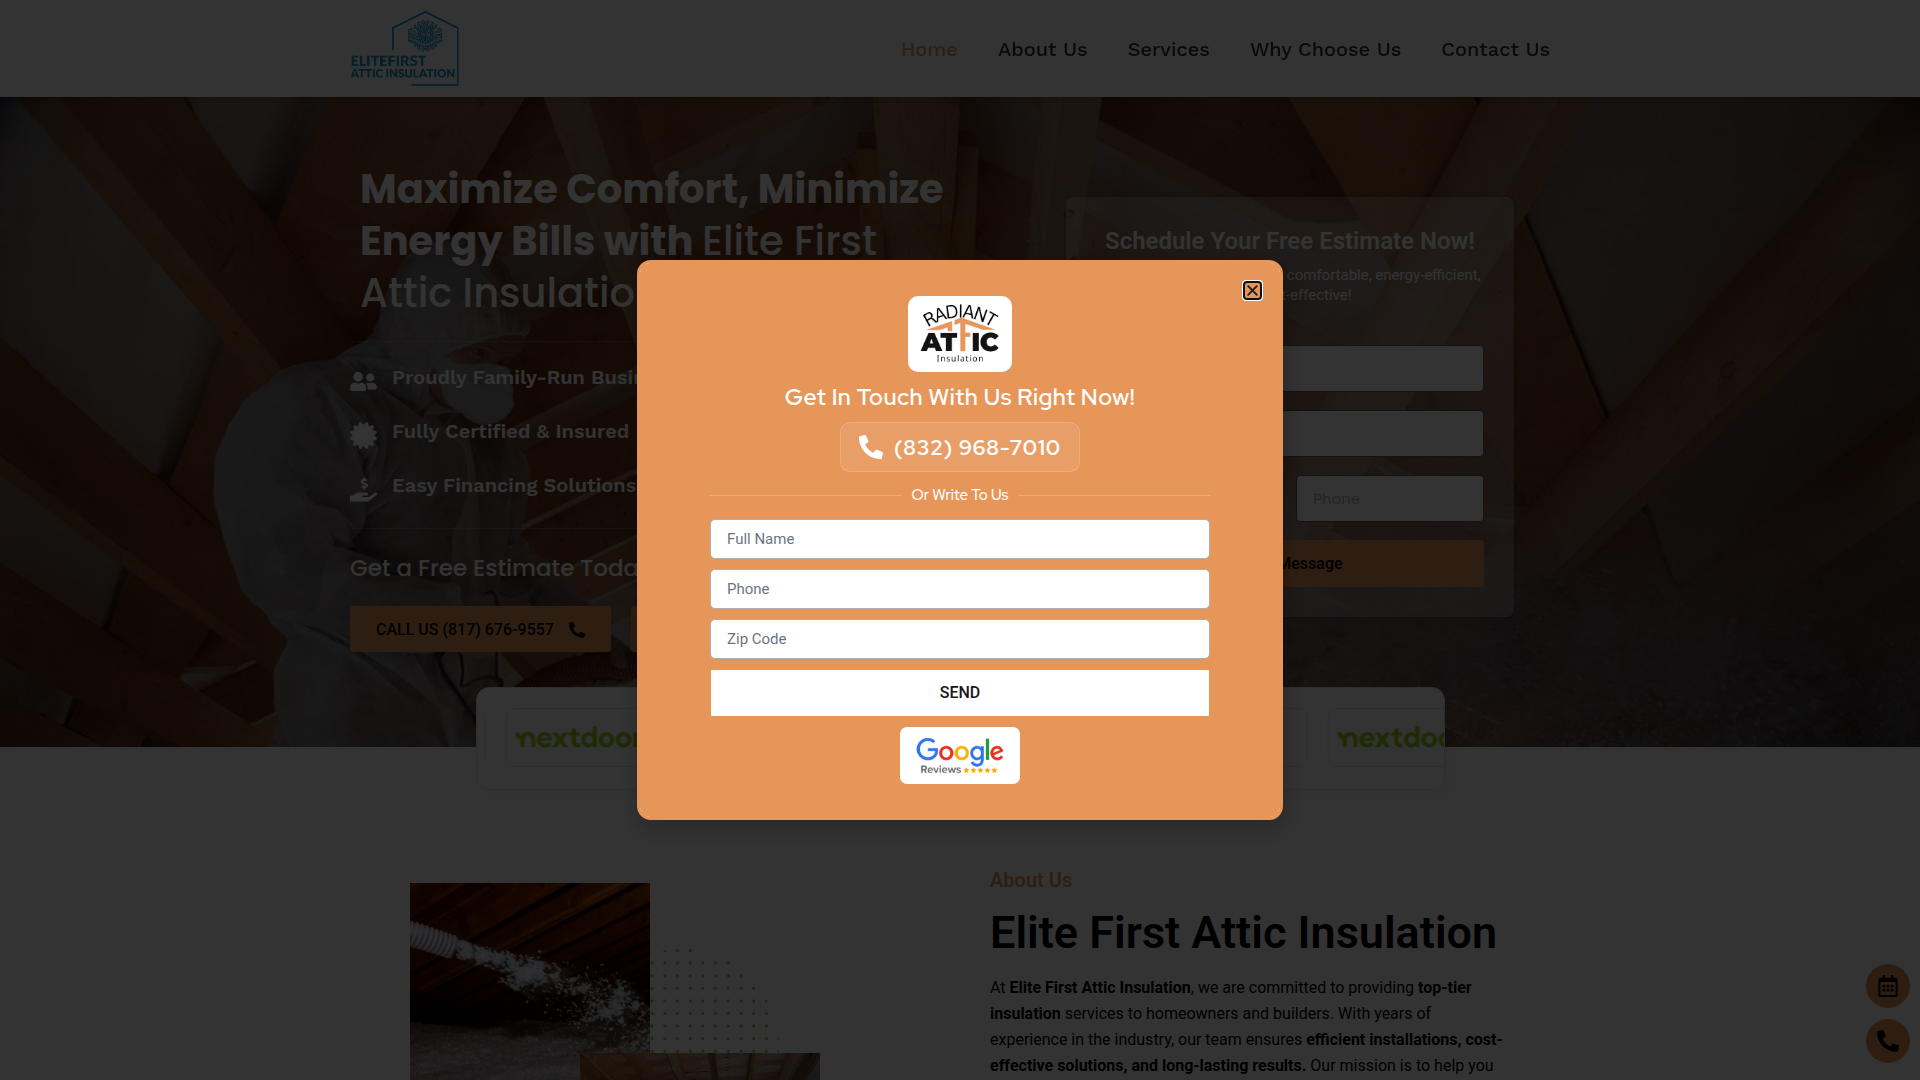Focus the Zip Code field
Image resolution: width=1920 pixels, height=1080 pixels.
960,639
